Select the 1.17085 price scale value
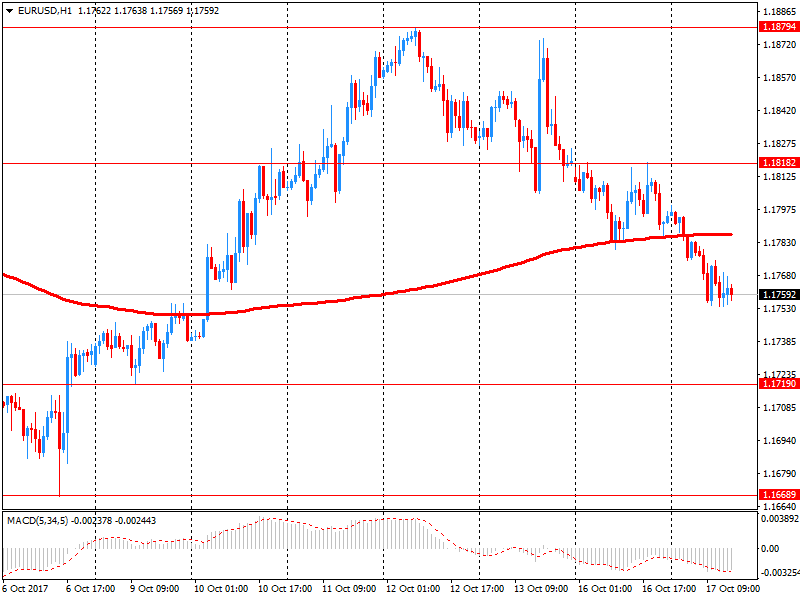Screen dimensions: 800x600 (x=780, y=408)
